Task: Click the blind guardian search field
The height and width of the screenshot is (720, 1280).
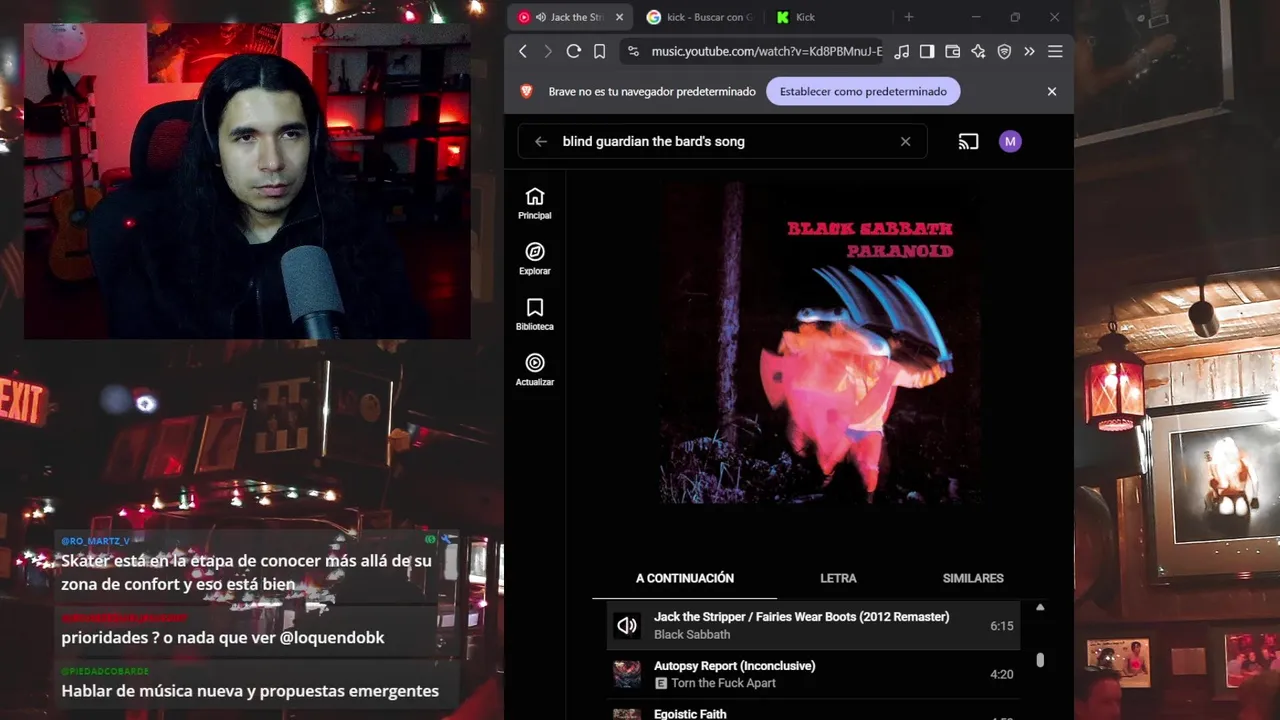Action: click(722, 141)
